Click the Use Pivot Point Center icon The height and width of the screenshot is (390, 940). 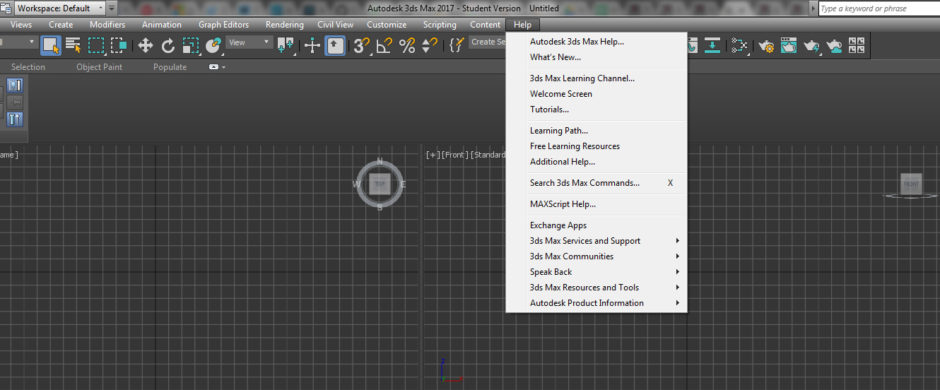[x=285, y=46]
